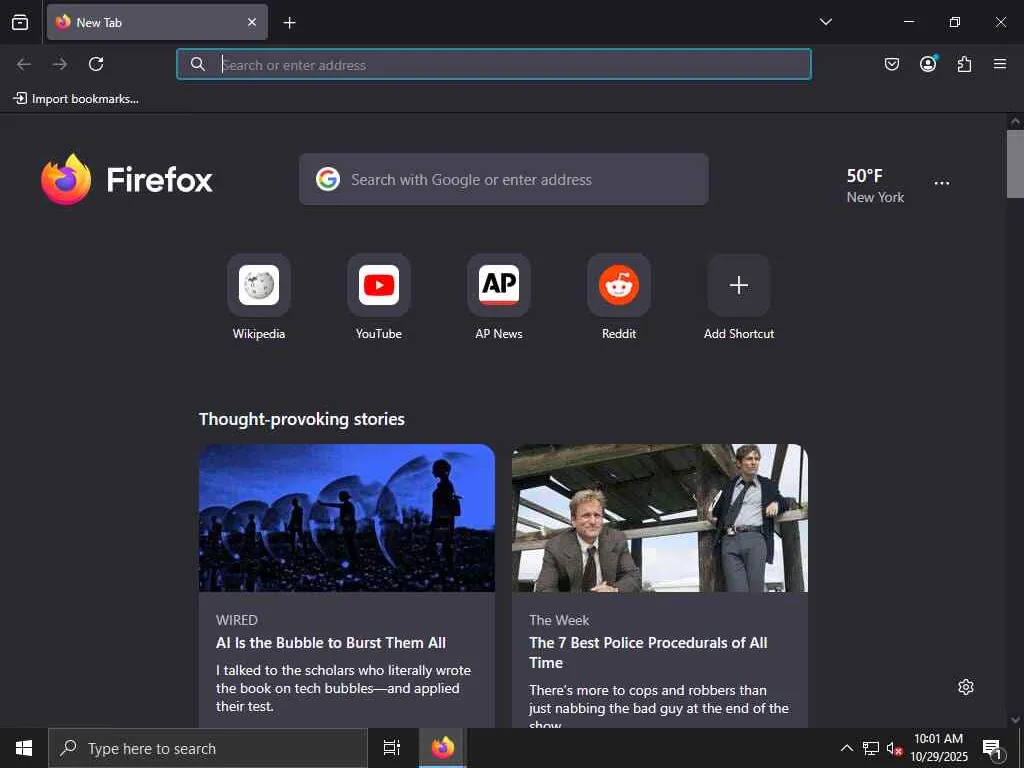This screenshot has height=768, width=1024.
Task: Click scrollbar up arrow
Action: point(1015,121)
